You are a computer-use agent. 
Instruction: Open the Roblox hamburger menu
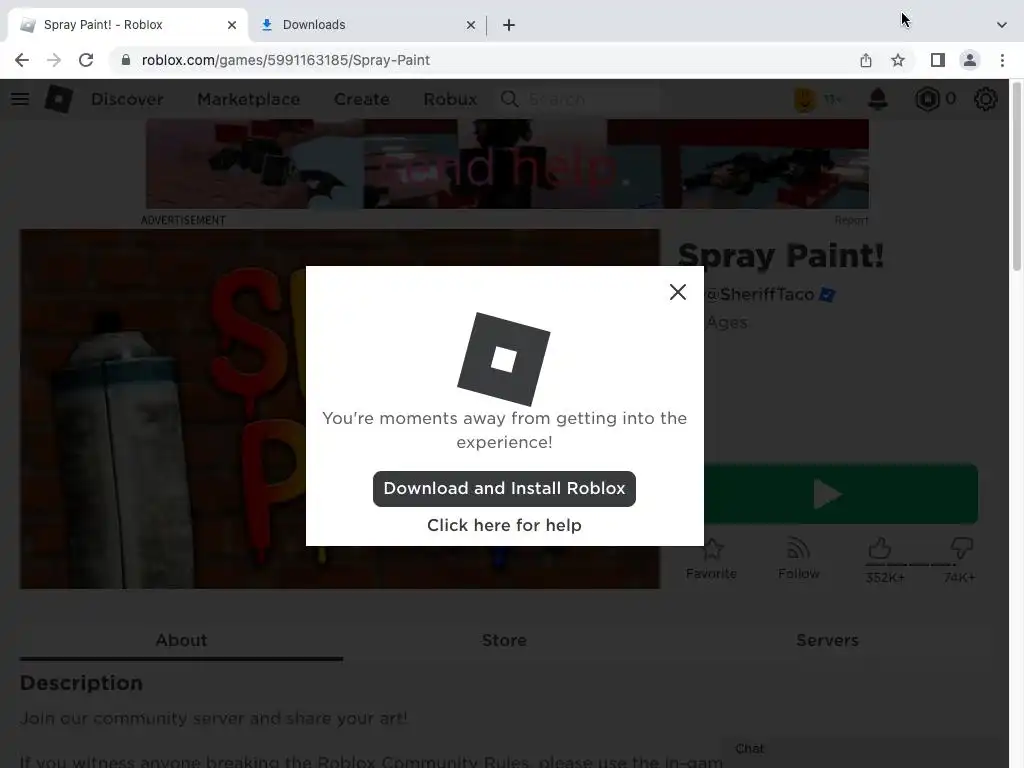[x=20, y=99]
